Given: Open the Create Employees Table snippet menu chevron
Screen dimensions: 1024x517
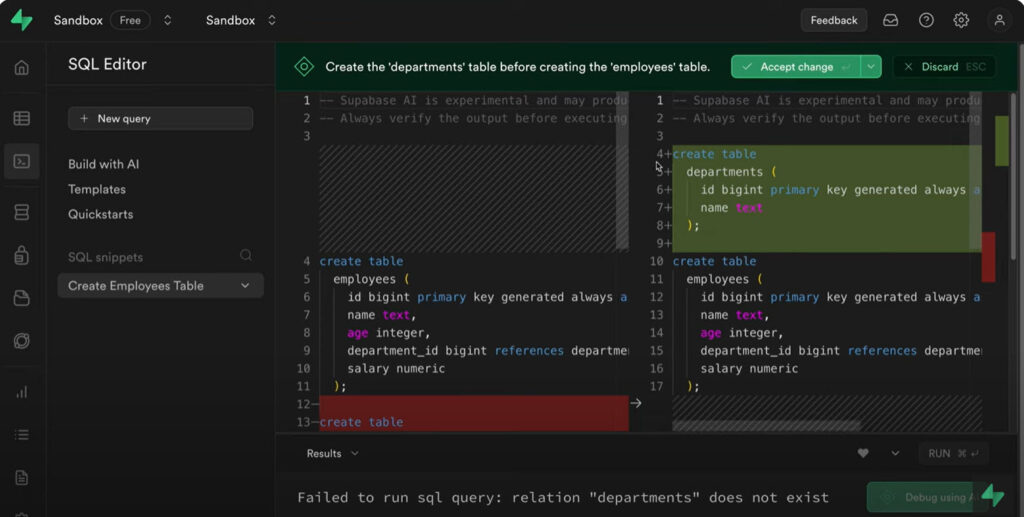Looking at the screenshot, I should point(245,286).
